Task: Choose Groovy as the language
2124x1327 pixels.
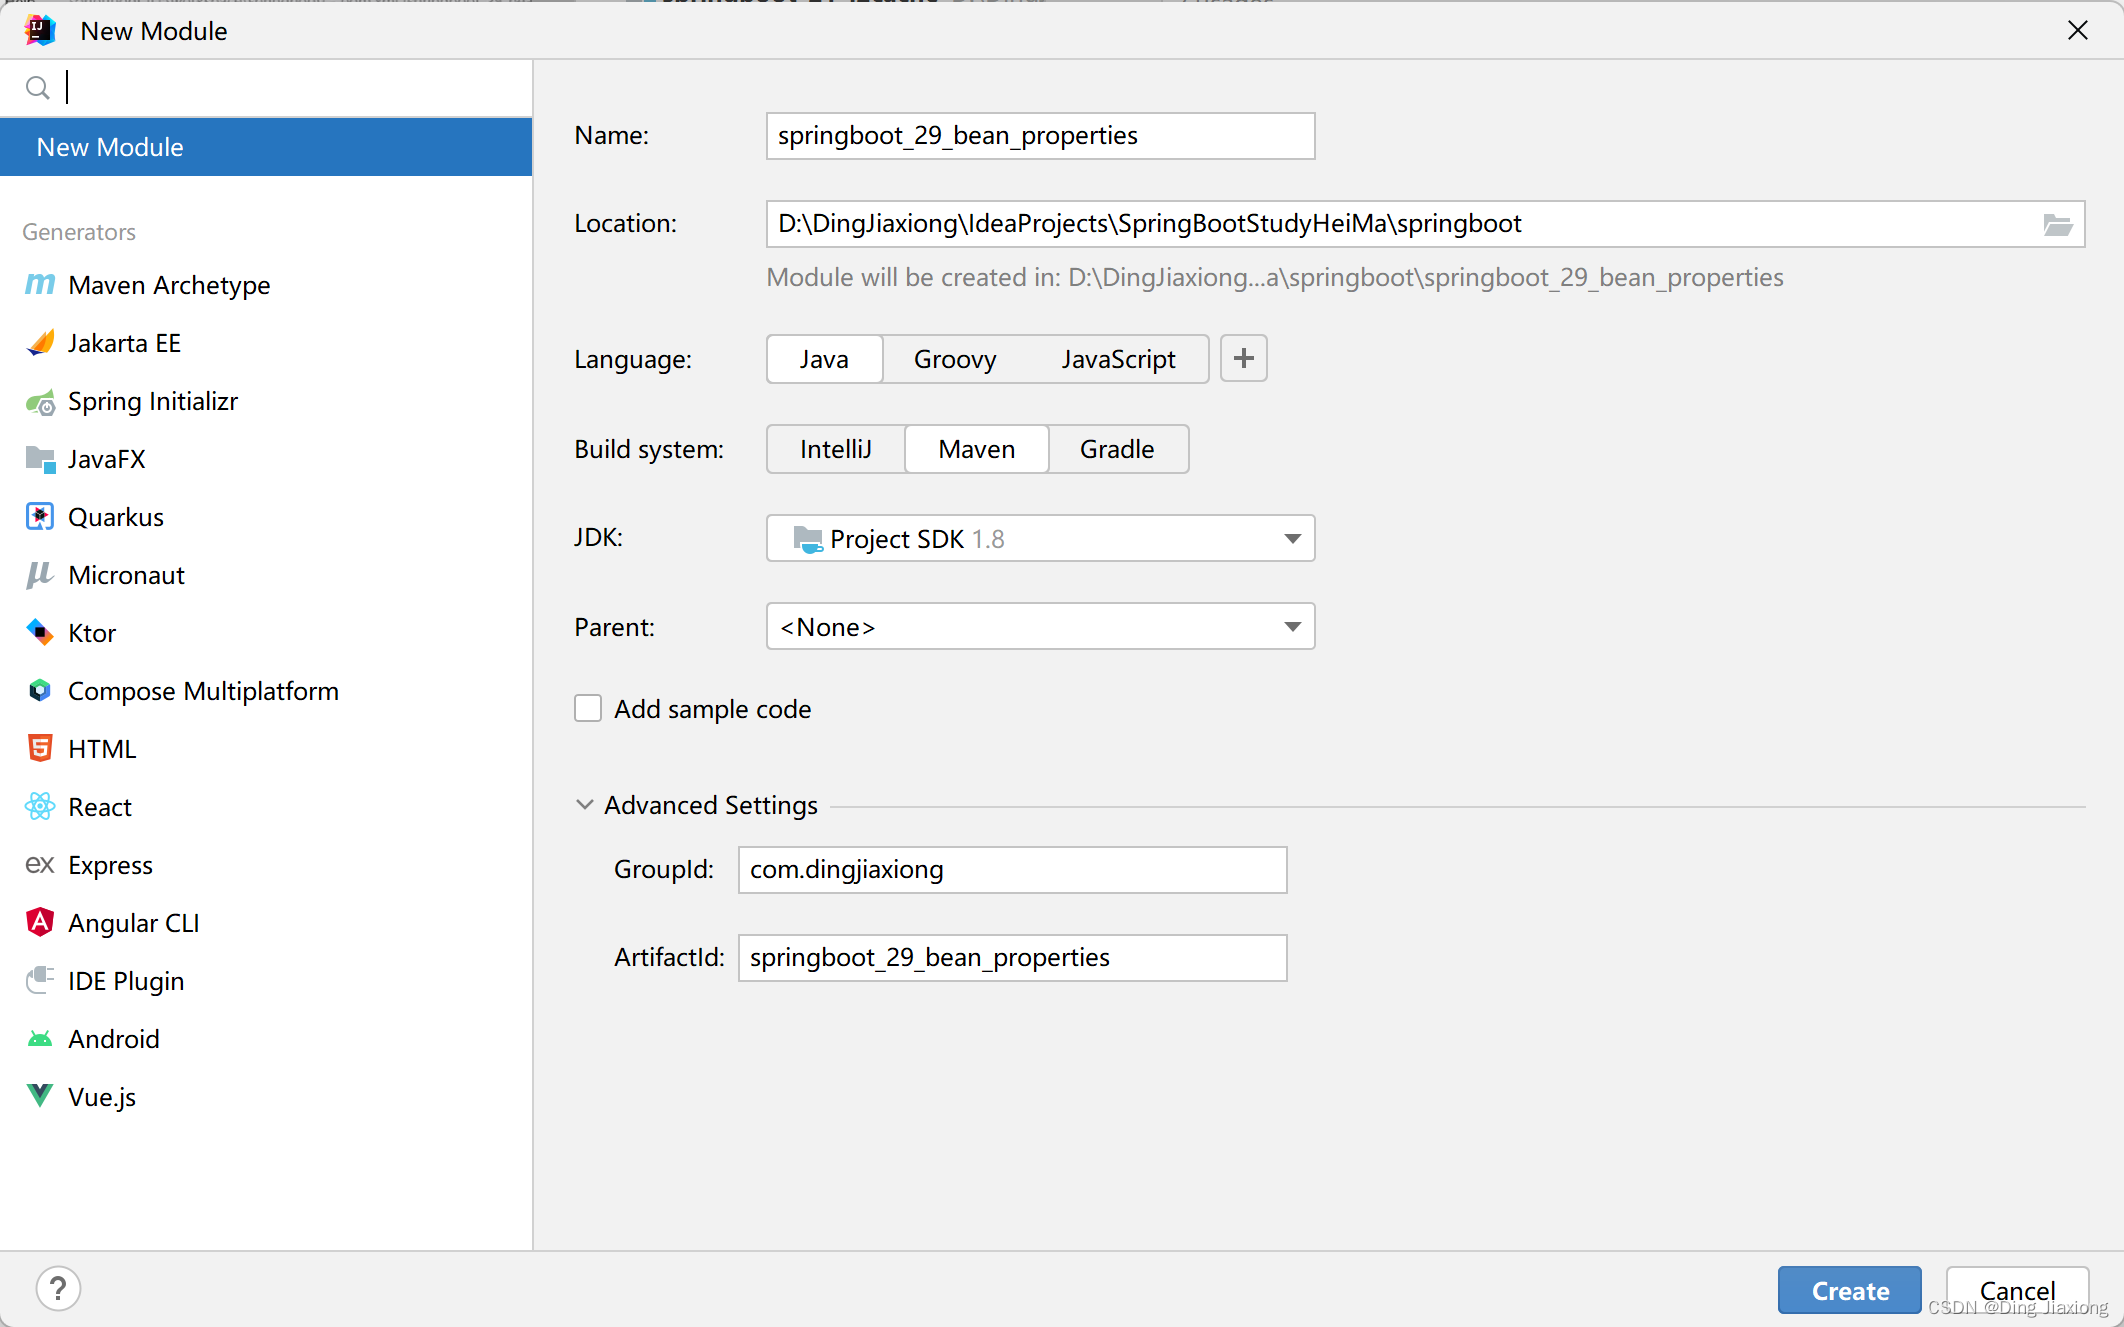Action: coord(954,359)
